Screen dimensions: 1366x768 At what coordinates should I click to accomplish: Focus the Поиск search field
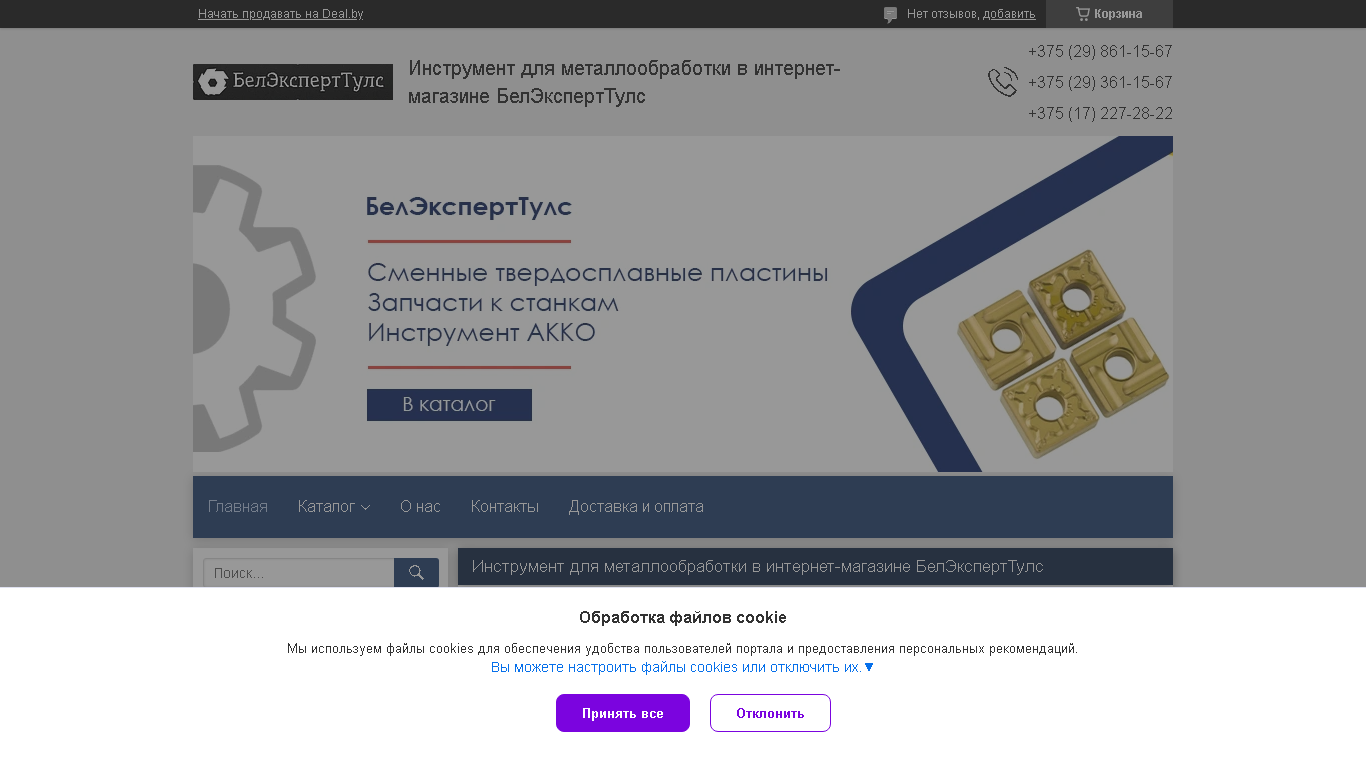pos(299,573)
